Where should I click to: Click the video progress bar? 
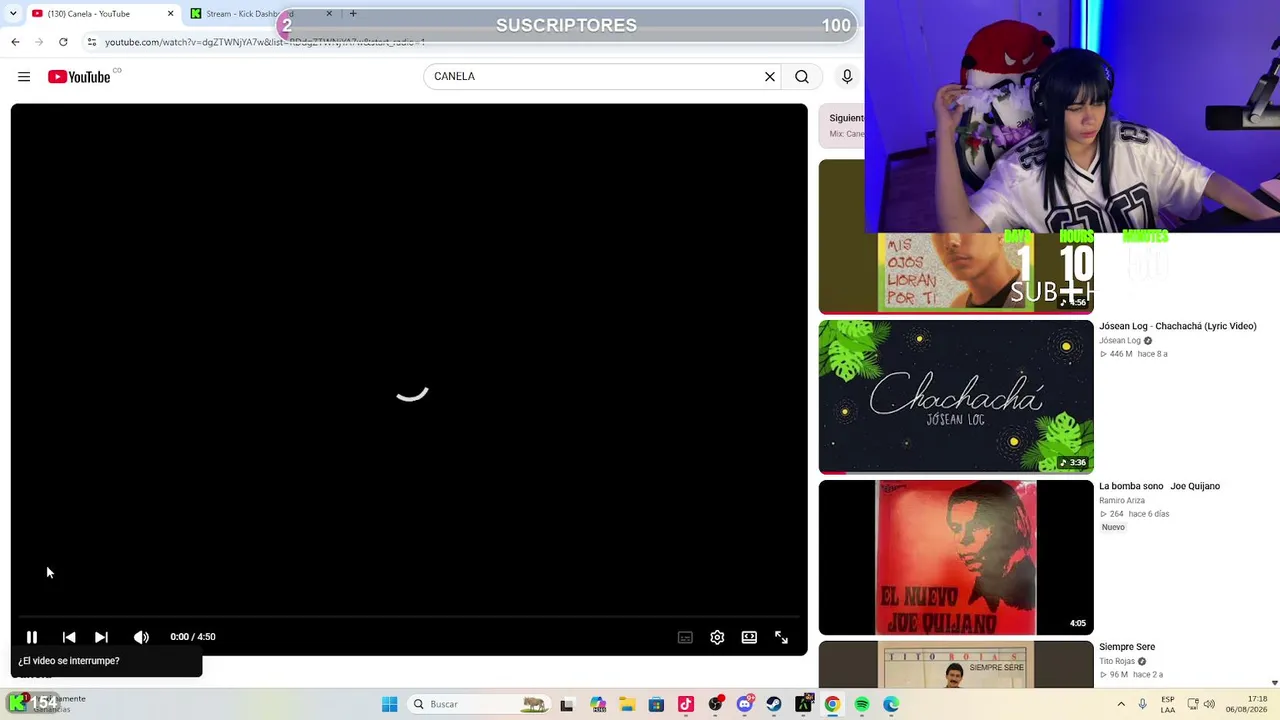[x=409, y=617]
